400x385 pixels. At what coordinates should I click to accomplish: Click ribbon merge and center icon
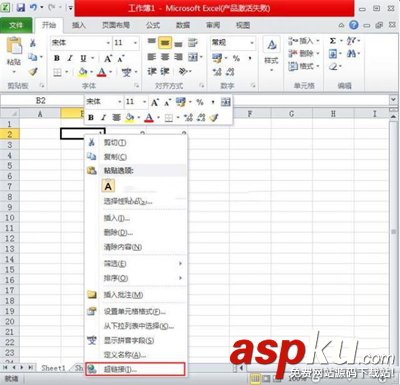tap(193, 57)
